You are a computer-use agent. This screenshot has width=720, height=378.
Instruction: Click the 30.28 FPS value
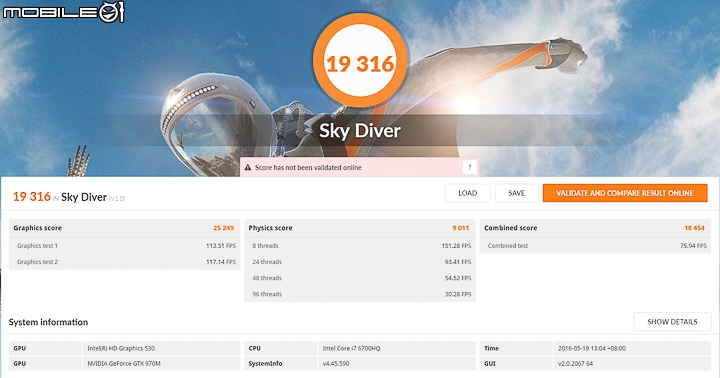coord(458,294)
